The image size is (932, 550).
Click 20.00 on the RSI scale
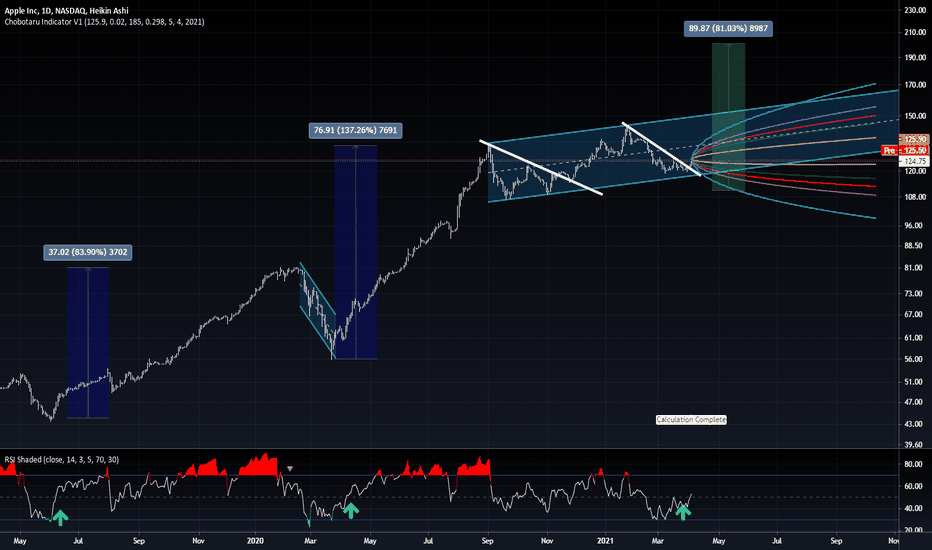click(x=913, y=530)
